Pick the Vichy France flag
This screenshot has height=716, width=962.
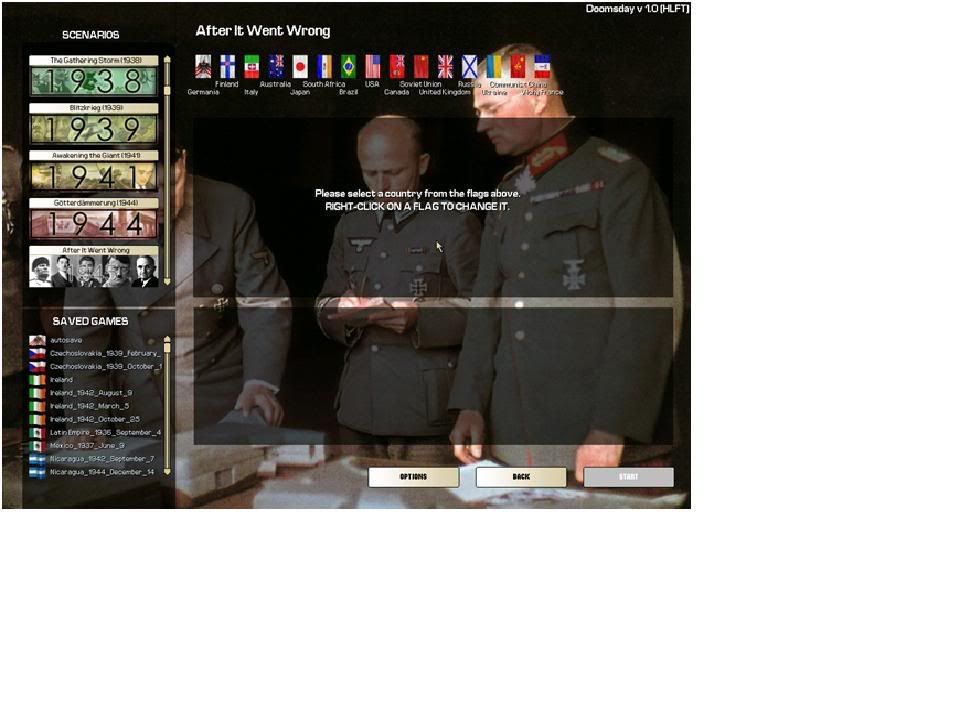click(x=542, y=67)
